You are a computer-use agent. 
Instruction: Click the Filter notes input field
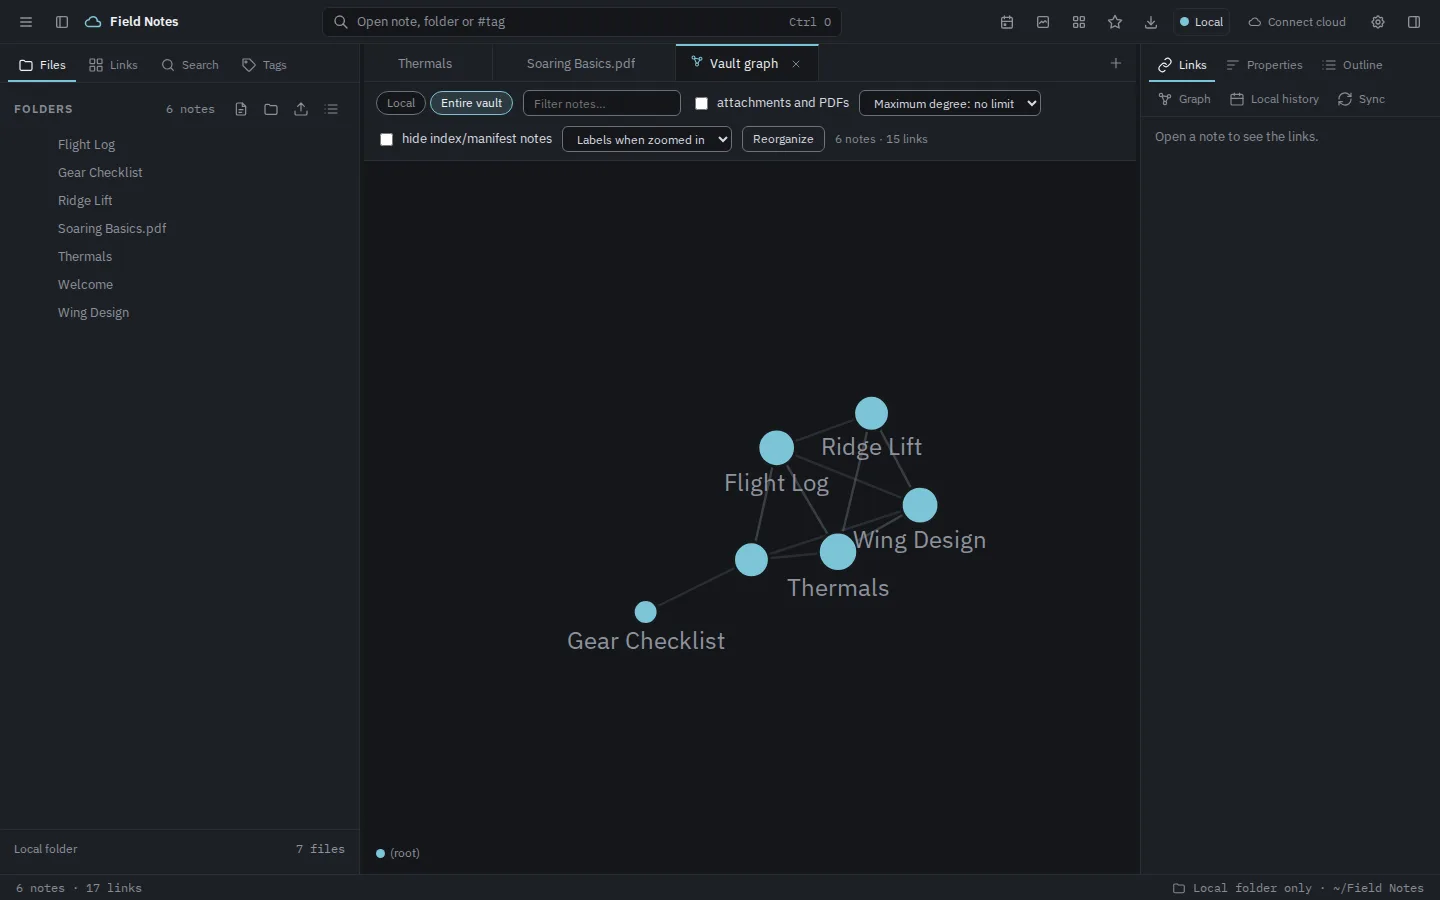pos(602,103)
